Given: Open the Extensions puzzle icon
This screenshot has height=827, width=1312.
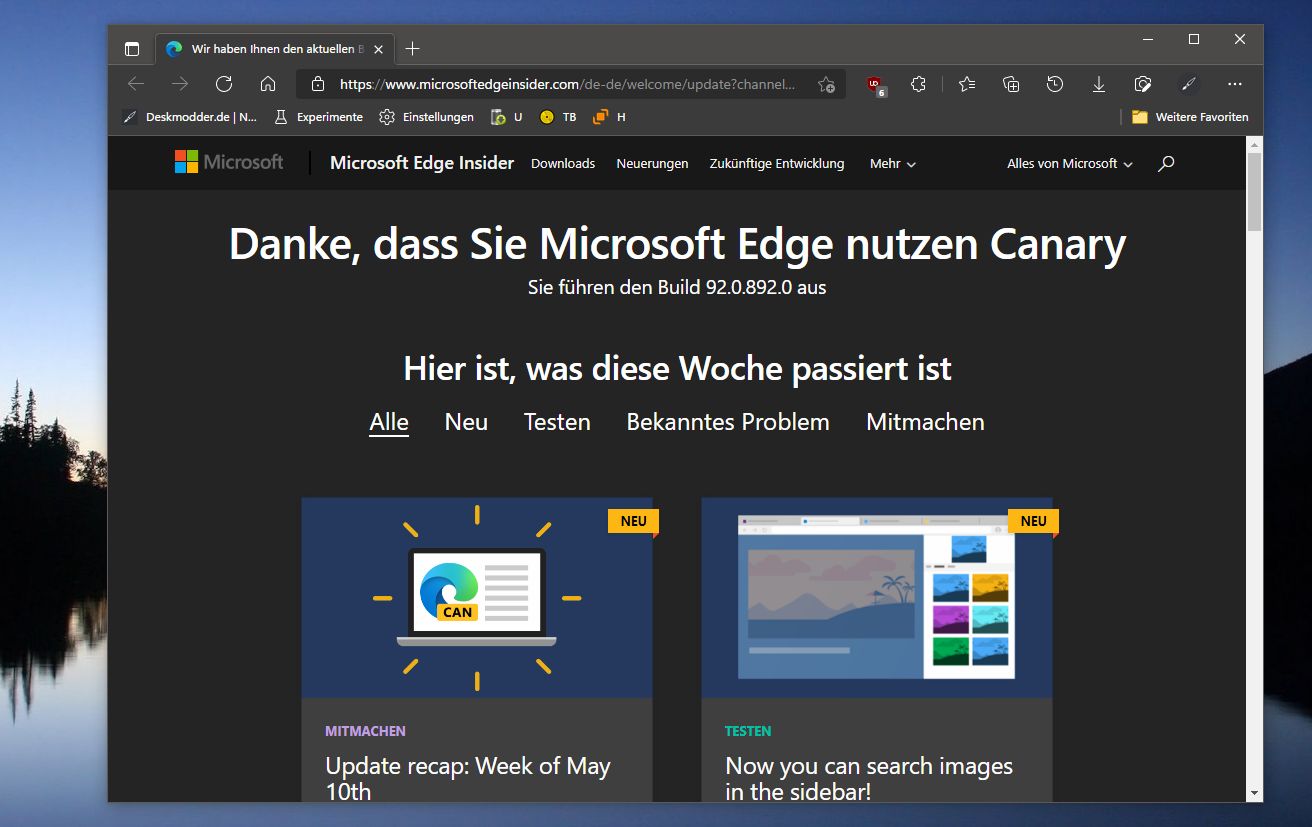Looking at the screenshot, I should pos(918,84).
